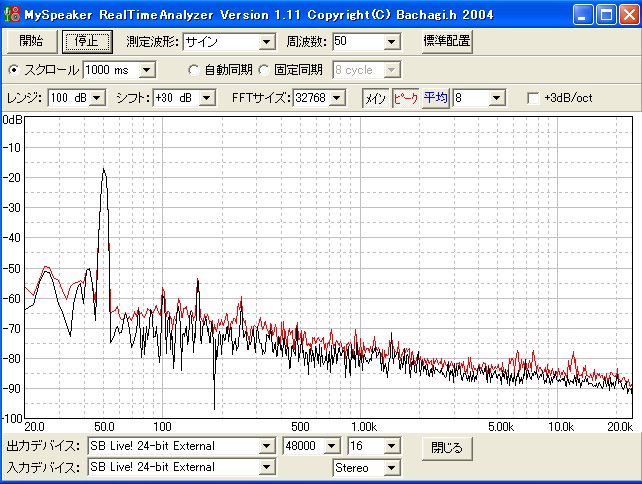The height and width of the screenshot is (484, 642).
Task: Select the 自動同期 radio button
Action: pos(193,70)
